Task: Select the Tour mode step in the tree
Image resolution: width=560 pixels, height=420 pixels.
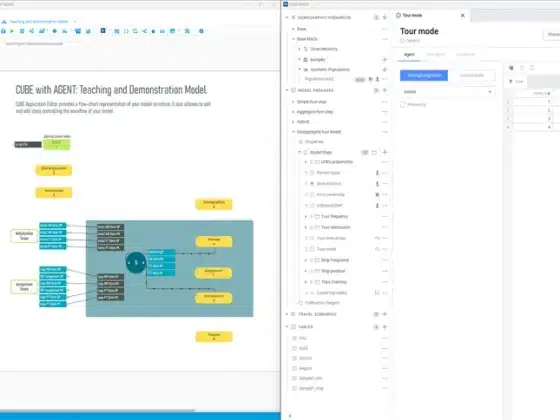Action: (x=326, y=249)
